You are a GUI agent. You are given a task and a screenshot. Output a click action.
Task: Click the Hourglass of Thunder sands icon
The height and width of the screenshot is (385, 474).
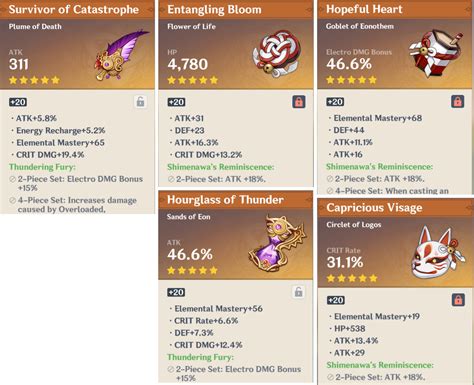coord(277,244)
